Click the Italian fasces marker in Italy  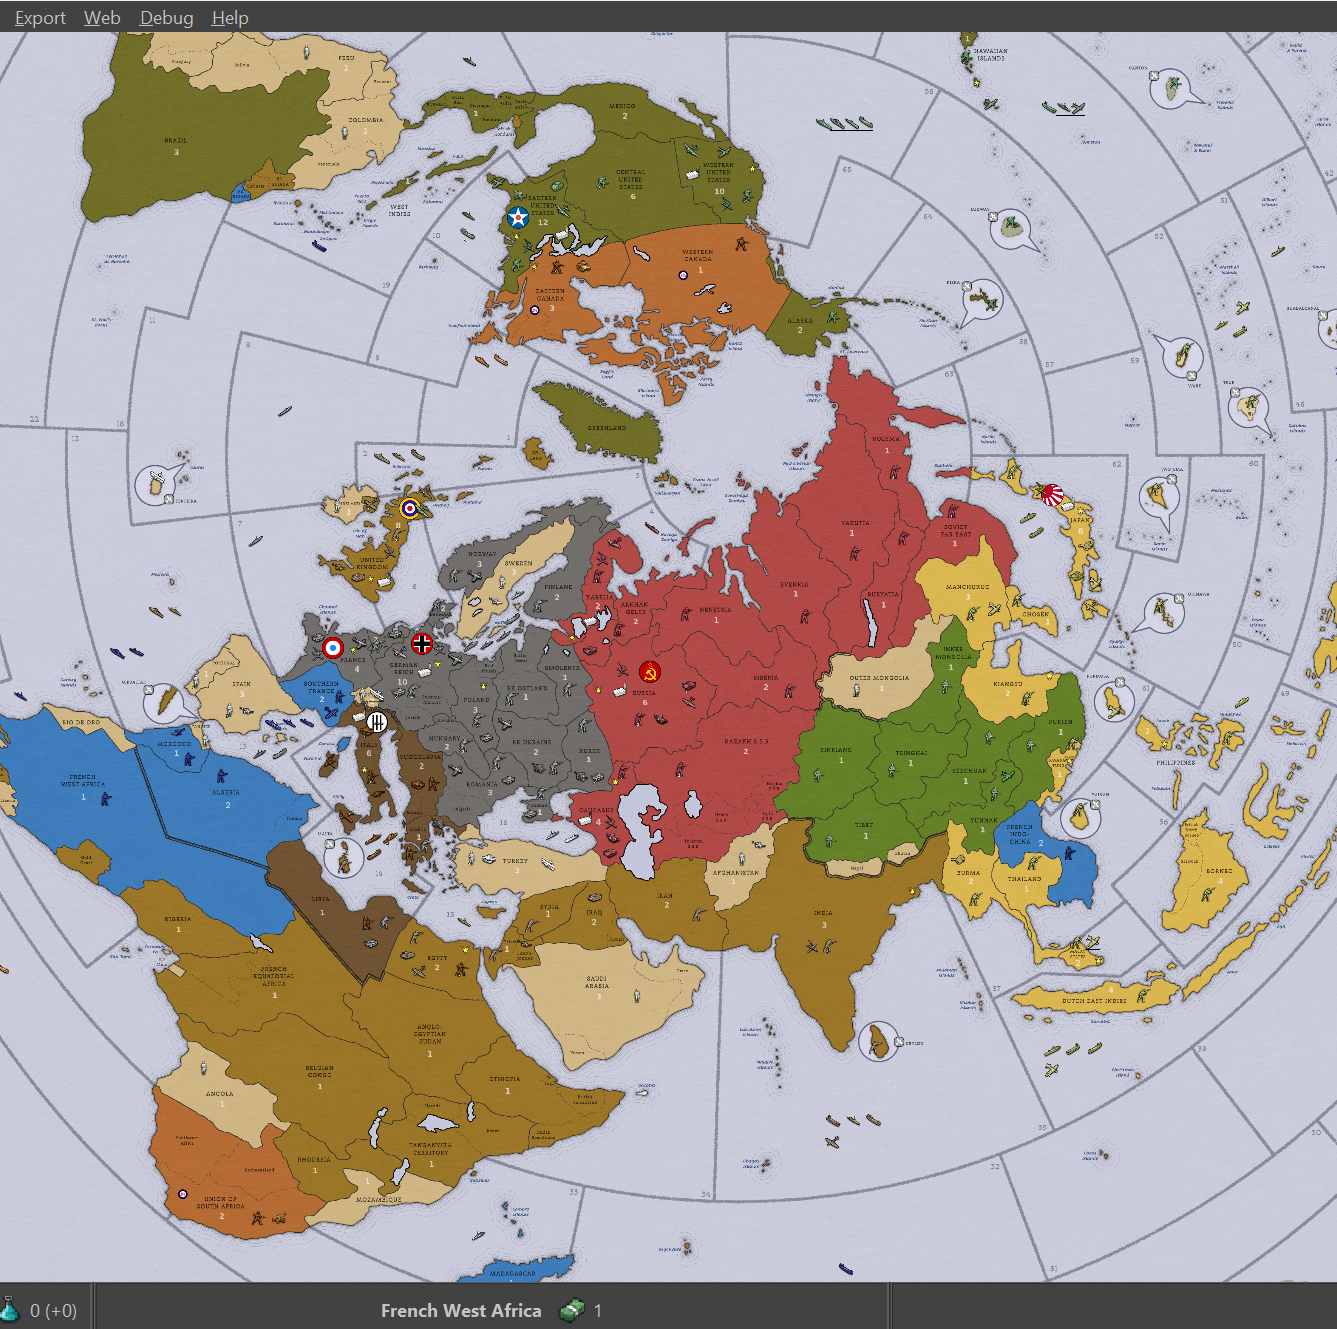(377, 721)
